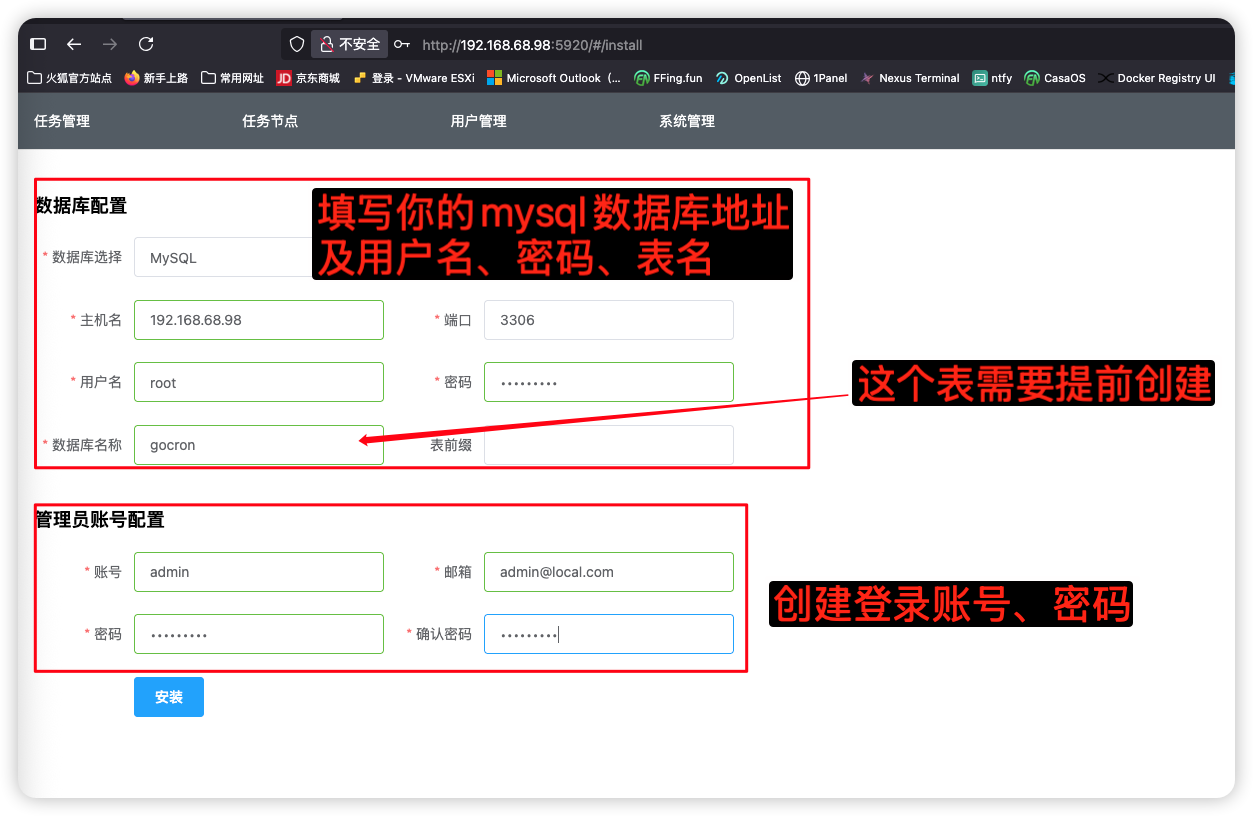Expand the 数据库选择 MySQL dropdown
This screenshot has height=816, width=1253.
click(222, 257)
